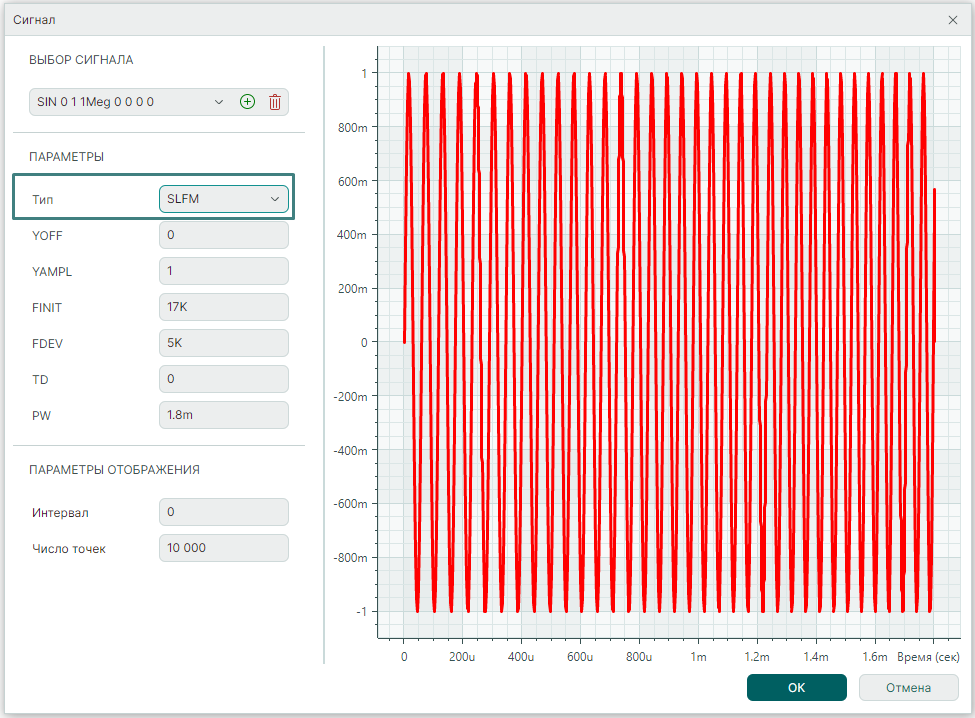Image resolution: width=975 pixels, height=718 pixels.
Task: Close the Сигнал dialog window
Action: click(x=952, y=19)
